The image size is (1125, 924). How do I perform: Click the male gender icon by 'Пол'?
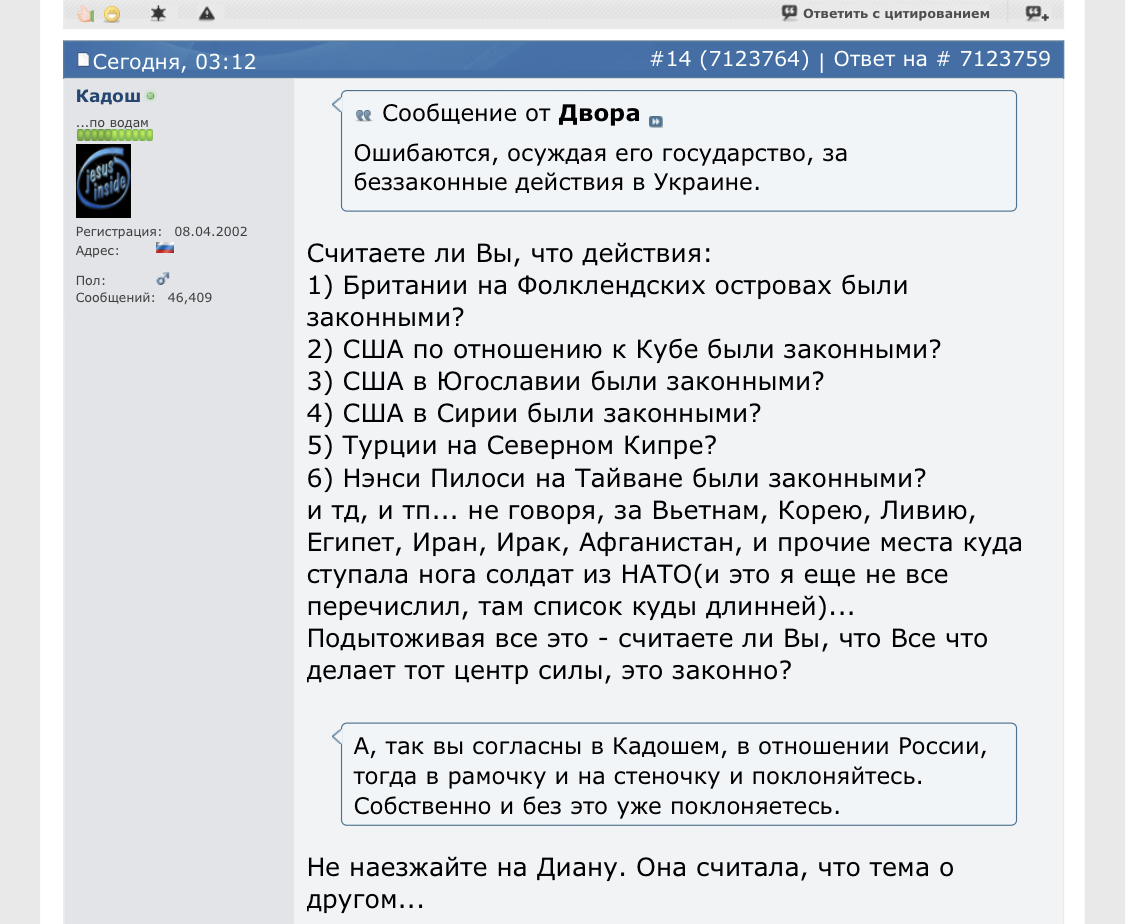point(163,280)
